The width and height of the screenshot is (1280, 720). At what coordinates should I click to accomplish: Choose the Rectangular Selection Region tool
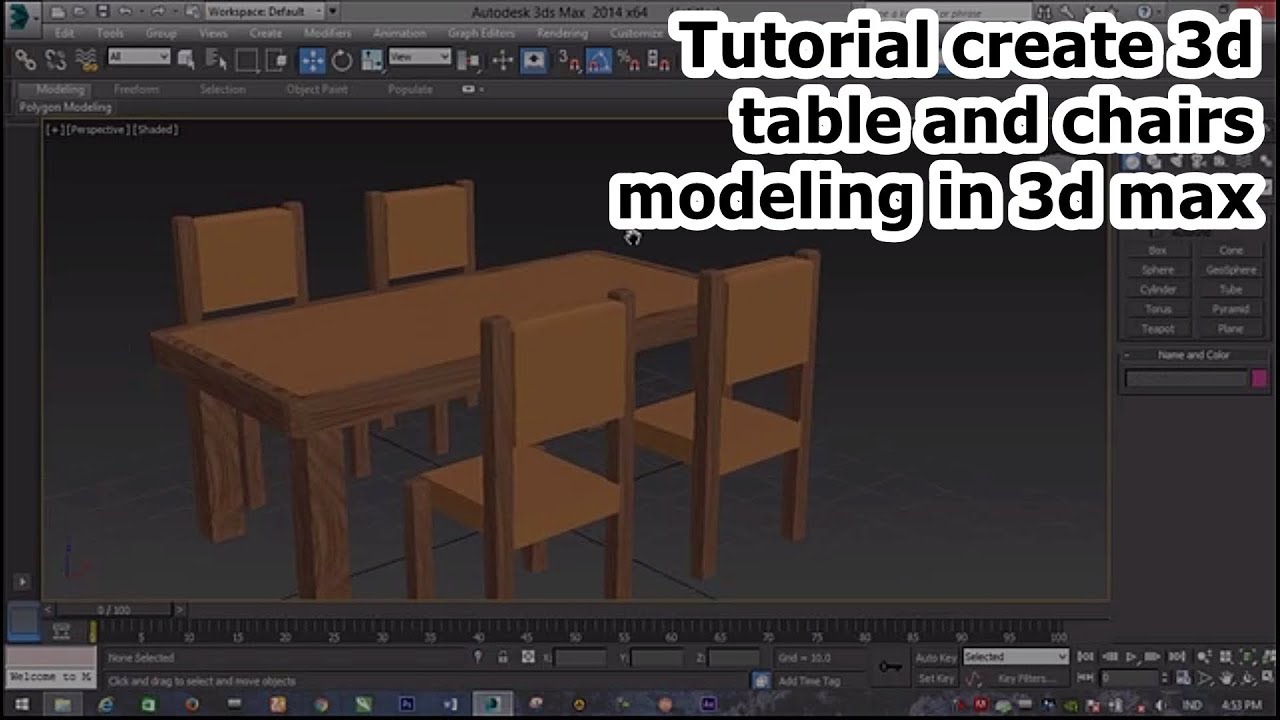click(x=247, y=61)
